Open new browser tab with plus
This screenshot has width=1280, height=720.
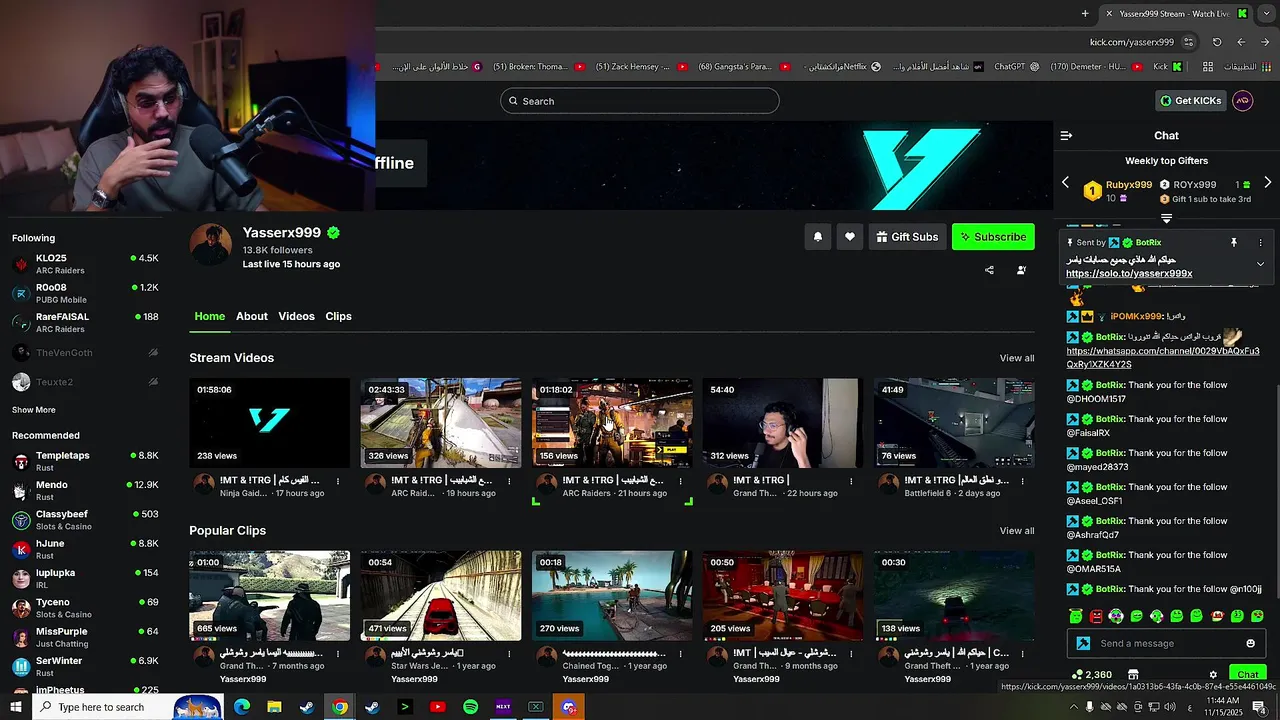pyautogui.click(x=1085, y=13)
